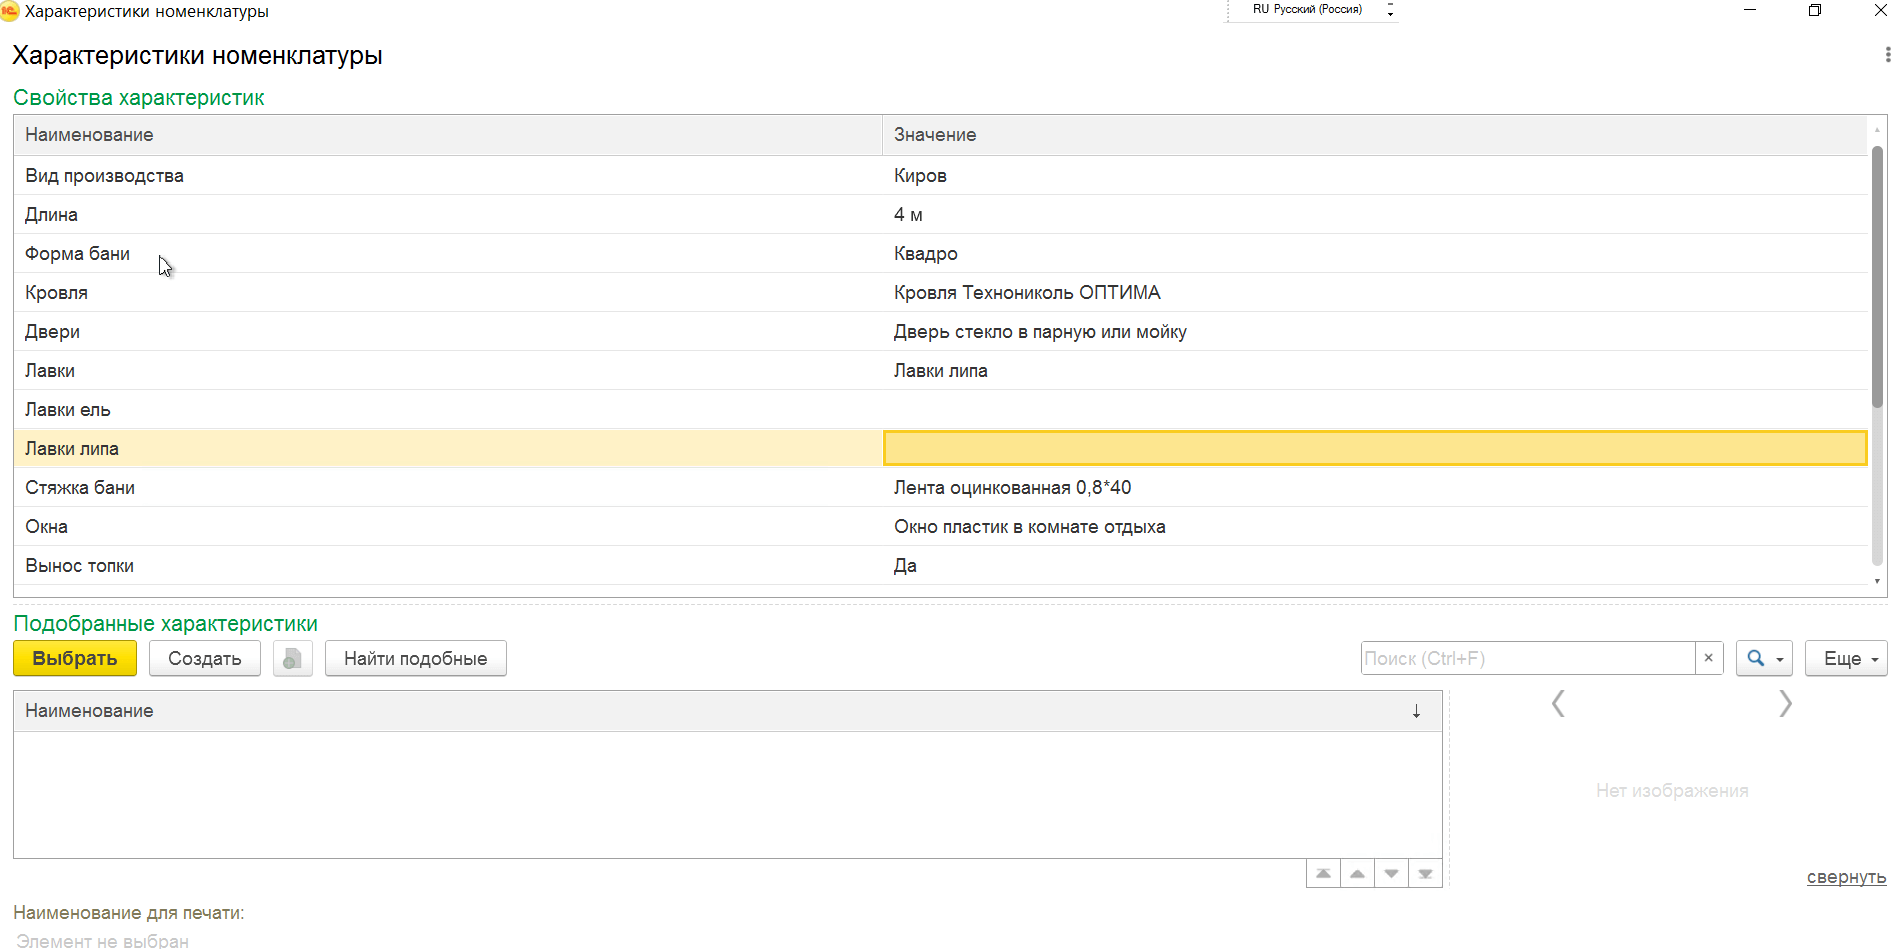Move item to the very top
Viewport: 1893px width, 949px height.
pos(1323,874)
